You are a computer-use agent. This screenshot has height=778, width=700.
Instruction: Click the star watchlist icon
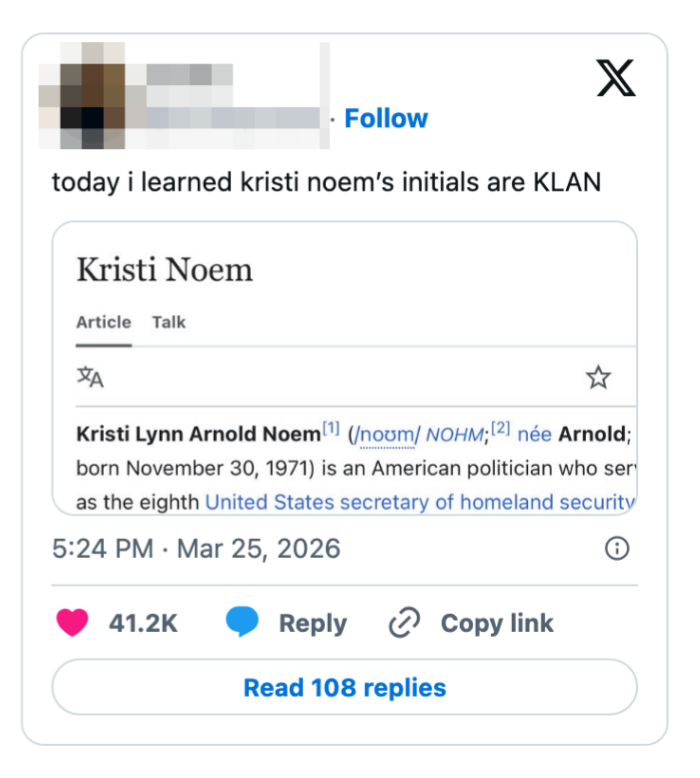point(598,377)
